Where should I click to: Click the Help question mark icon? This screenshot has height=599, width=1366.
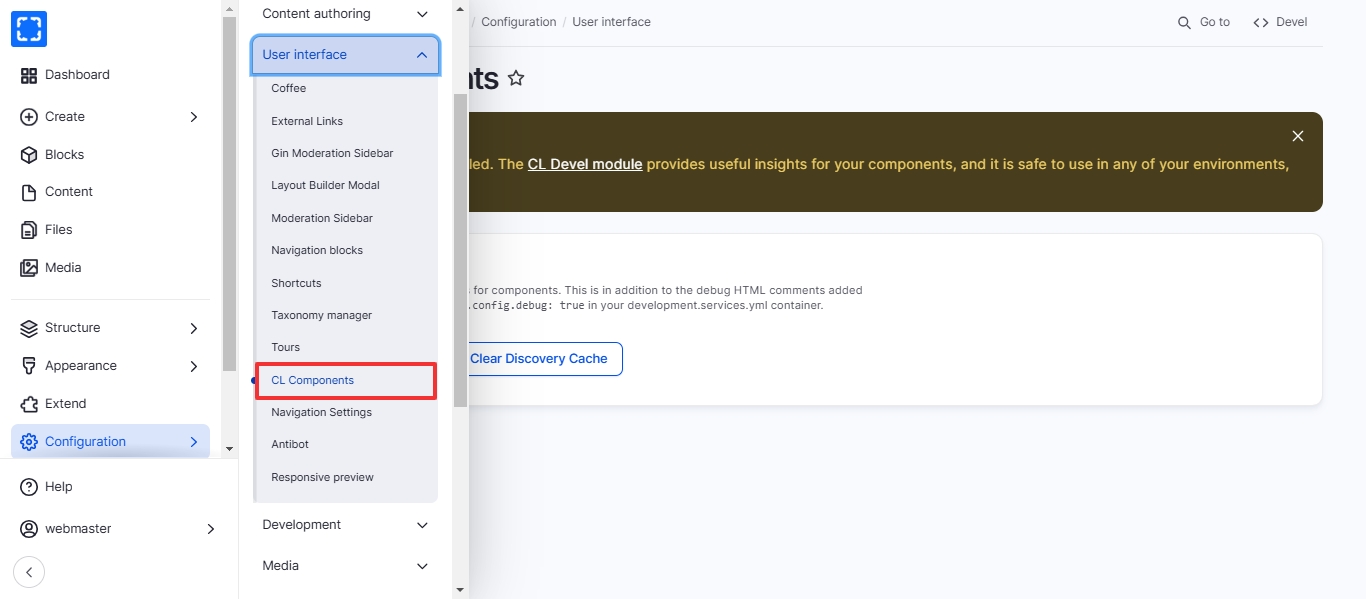click(x=29, y=487)
